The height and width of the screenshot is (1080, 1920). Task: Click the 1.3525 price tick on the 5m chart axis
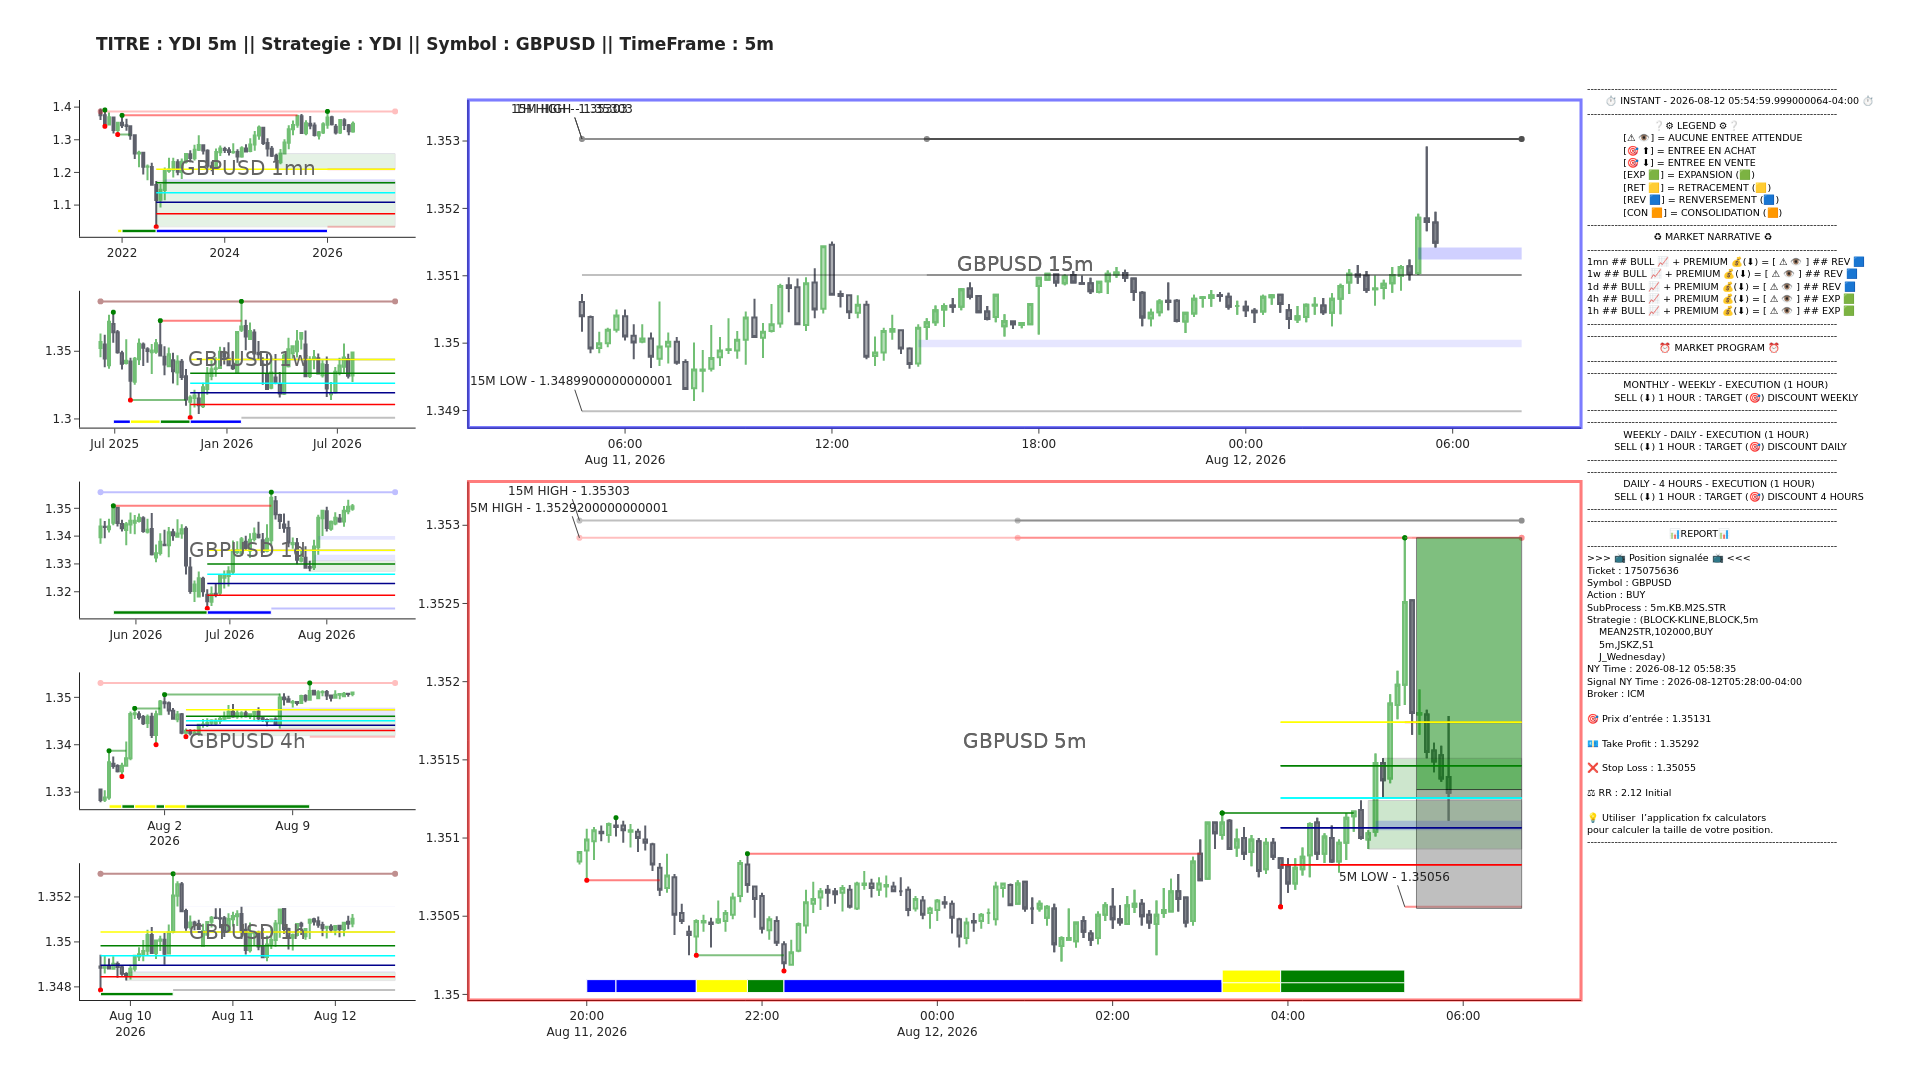[440, 604]
